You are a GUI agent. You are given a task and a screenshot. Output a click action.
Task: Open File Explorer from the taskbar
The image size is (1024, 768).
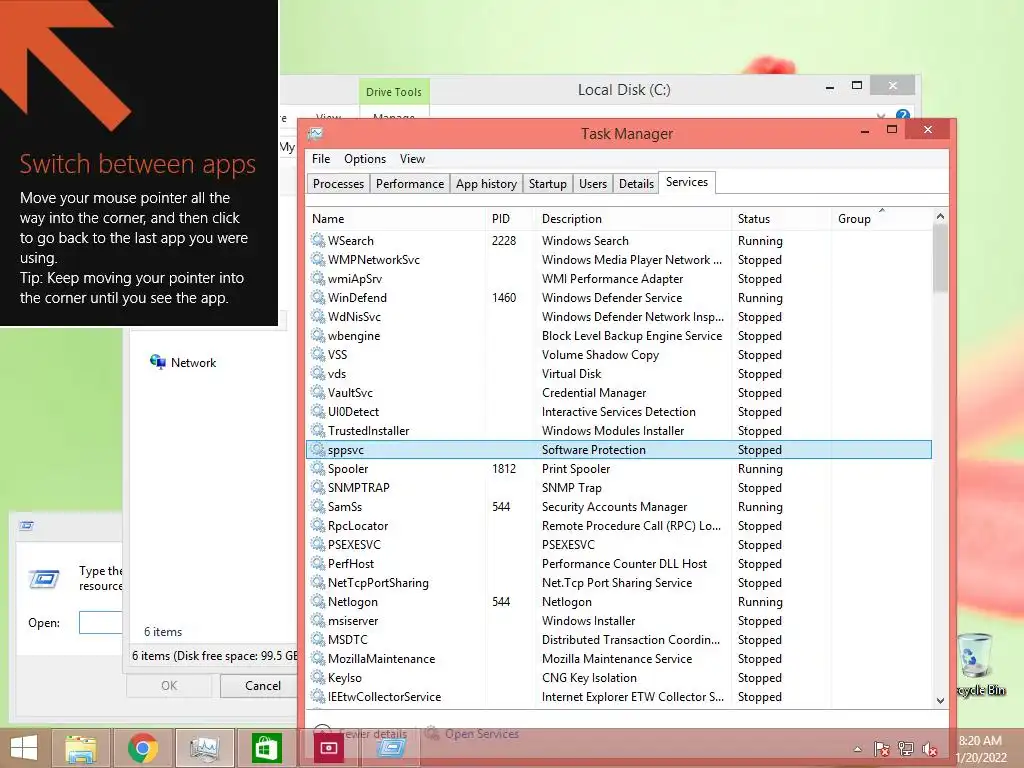(x=81, y=748)
